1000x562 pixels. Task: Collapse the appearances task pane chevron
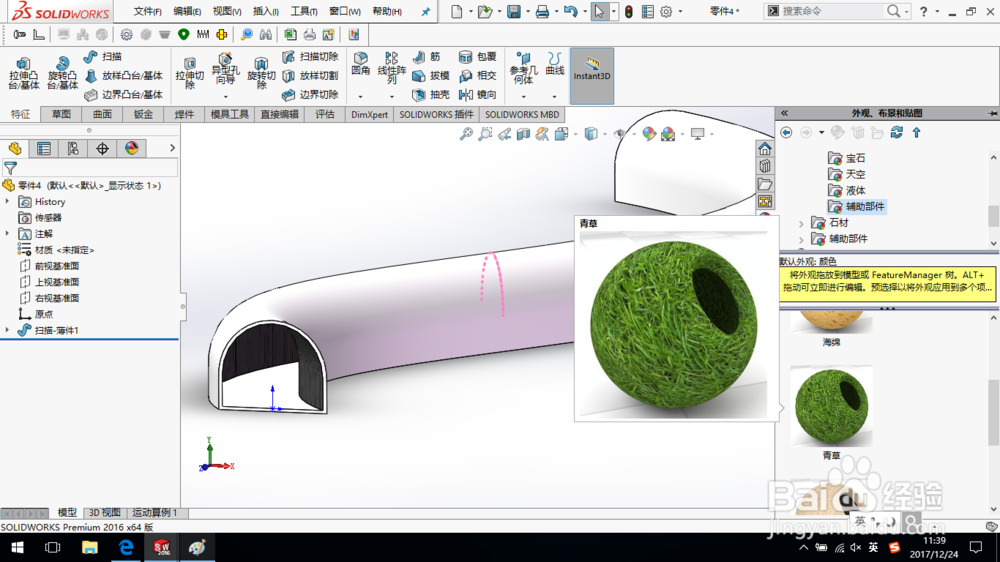pyautogui.click(x=784, y=113)
